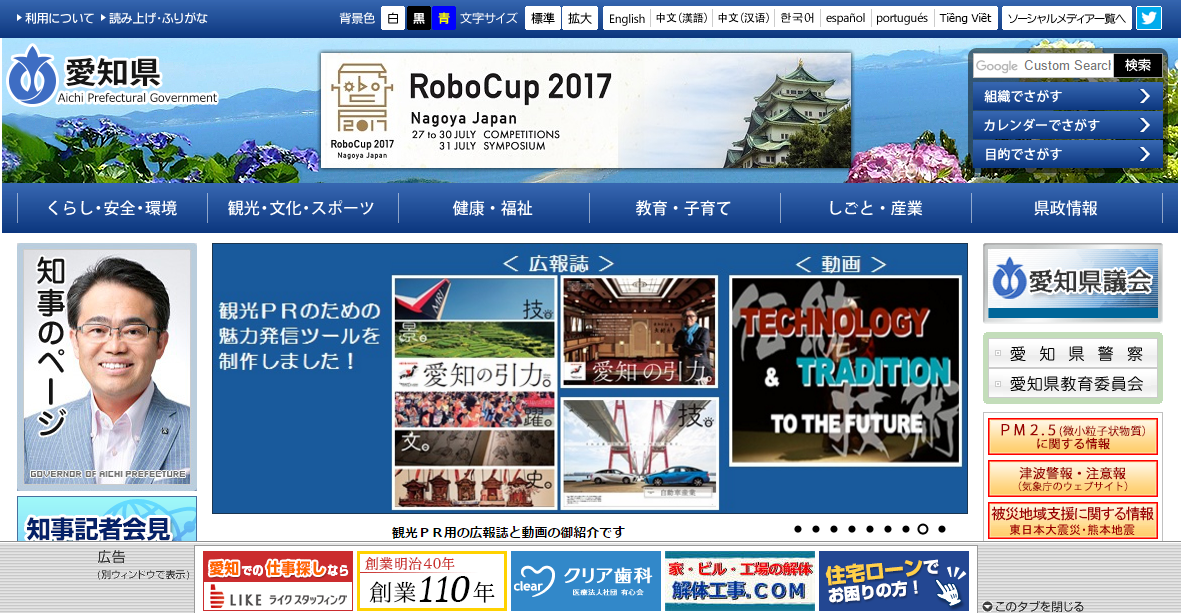Click caption 観光PR用の広報誌と動画の御紹介です

pyautogui.click(x=508, y=532)
